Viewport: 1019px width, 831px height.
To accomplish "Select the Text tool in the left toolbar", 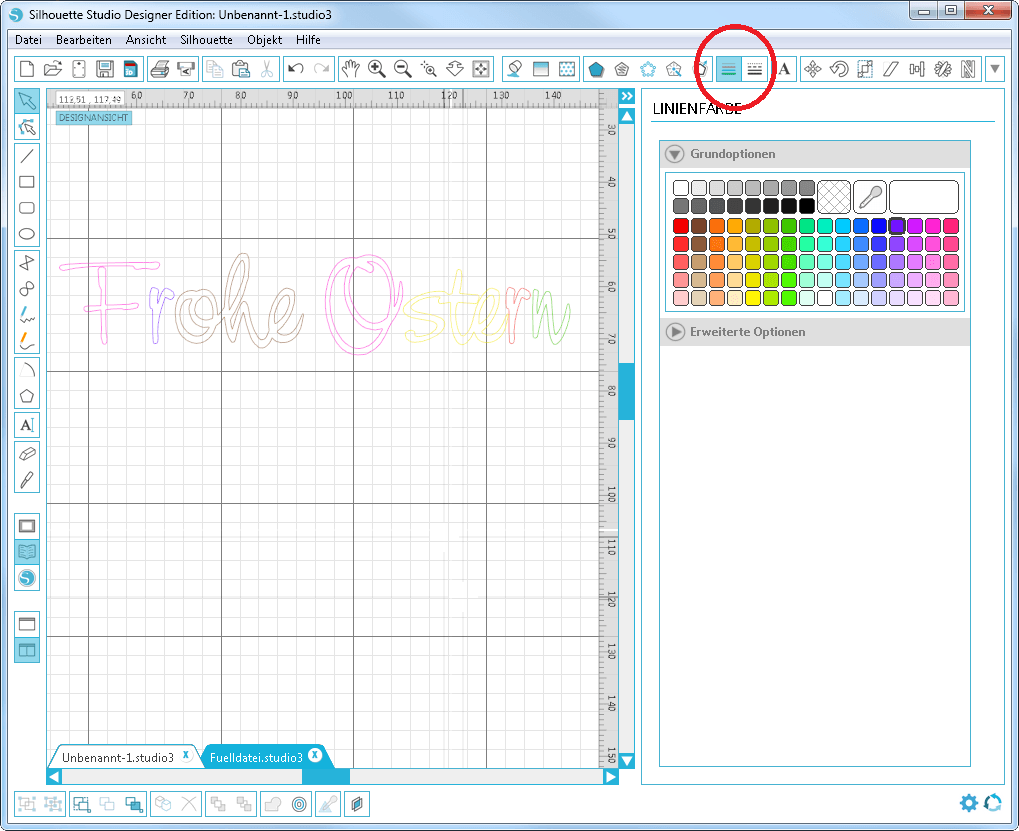I will (26, 425).
